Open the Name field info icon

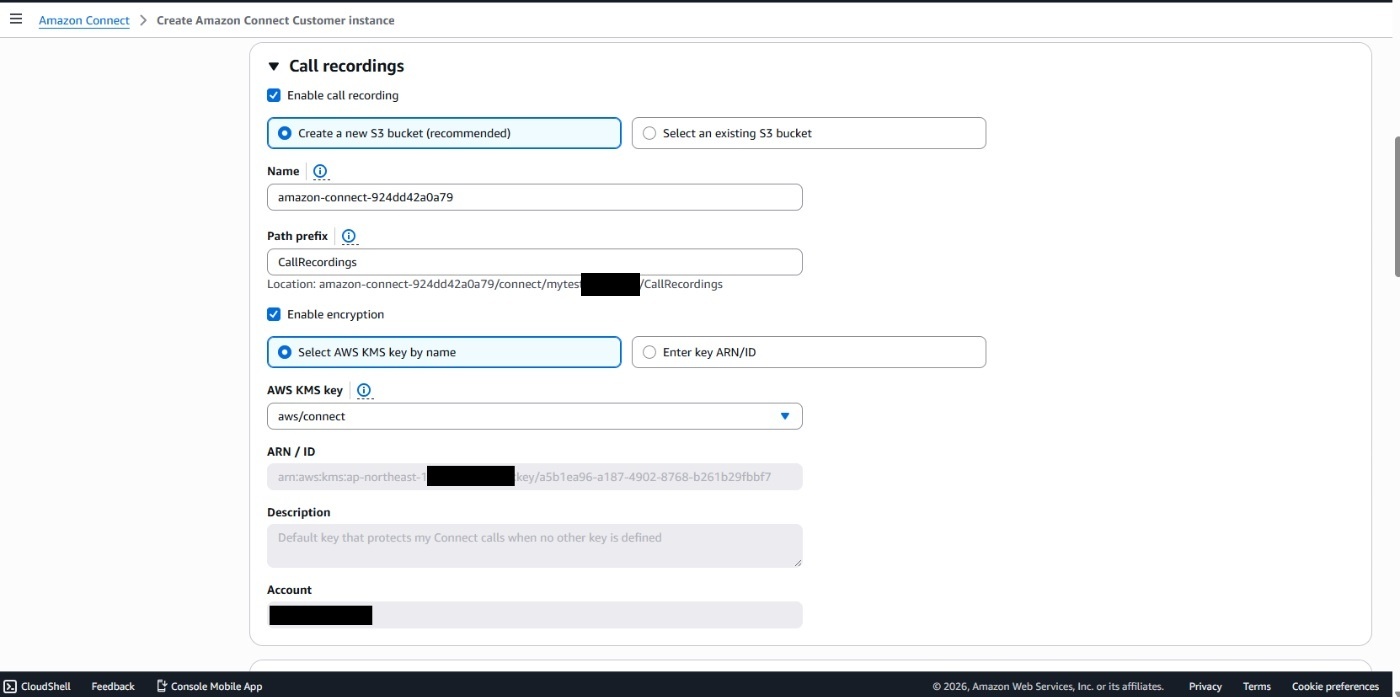tap(320, 171)
